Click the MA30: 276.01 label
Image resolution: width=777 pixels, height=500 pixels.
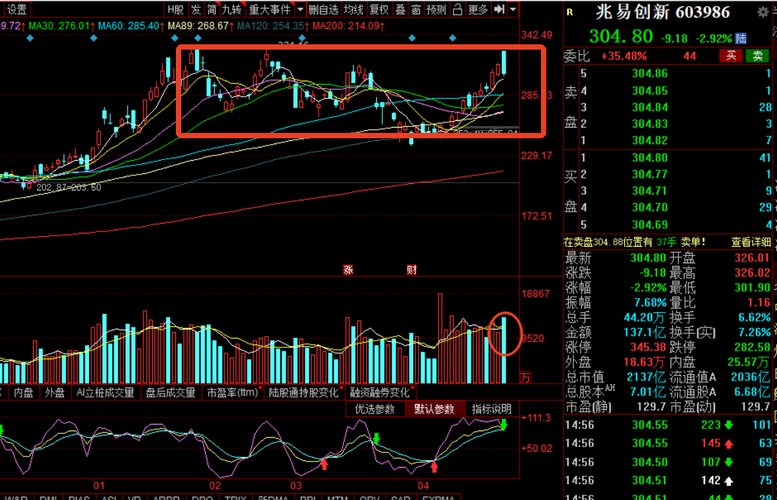coord(59,26)
